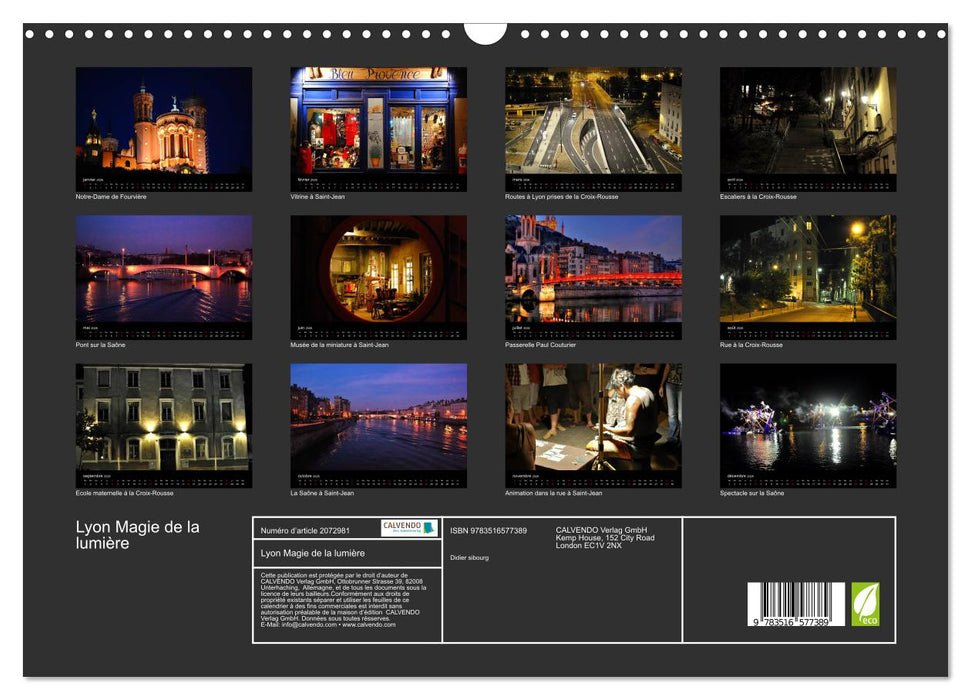Open the Musée de la miniature thumbnail

click(378, 269)
